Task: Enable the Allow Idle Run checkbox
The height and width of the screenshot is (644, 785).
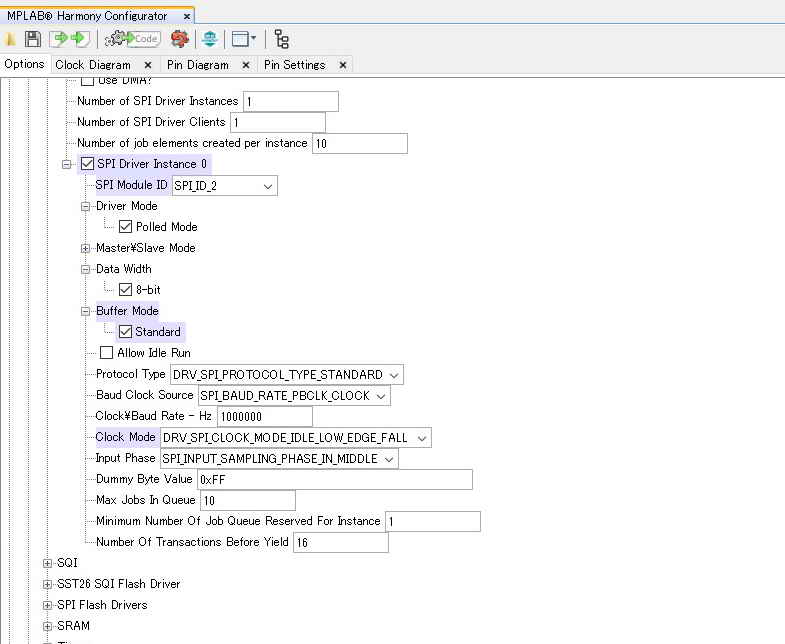Action: (x=106, y=353)
